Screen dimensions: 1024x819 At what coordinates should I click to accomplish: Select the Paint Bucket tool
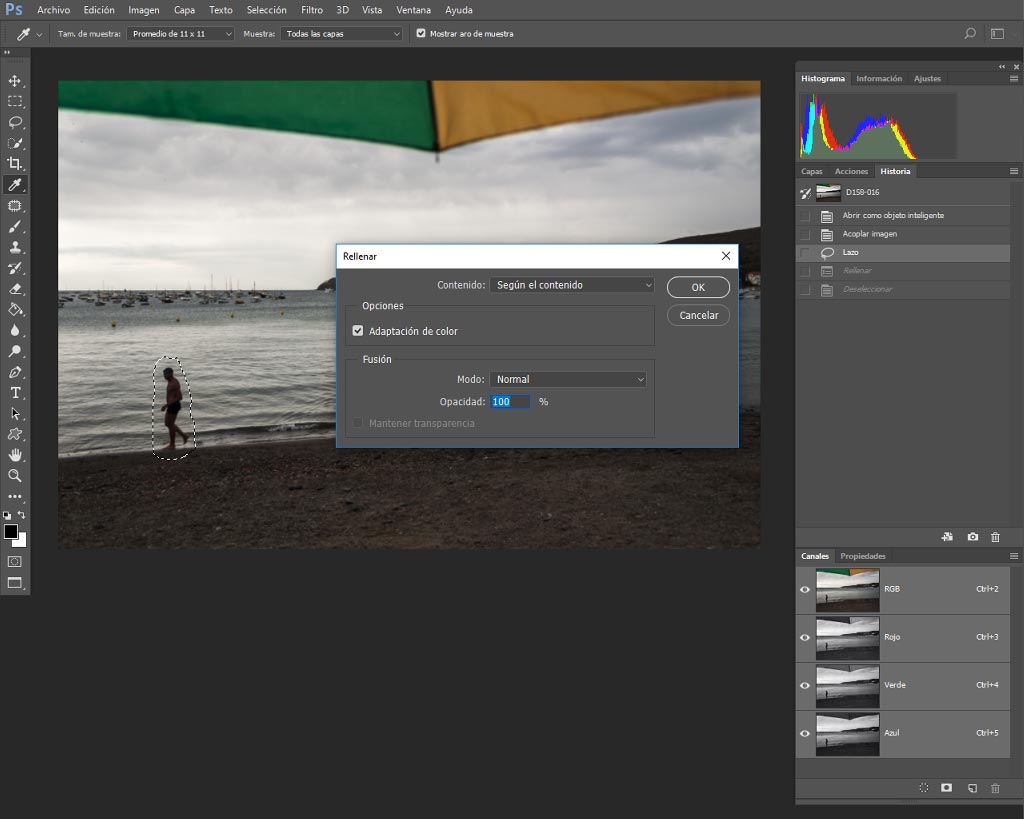(x=14, y=310)
